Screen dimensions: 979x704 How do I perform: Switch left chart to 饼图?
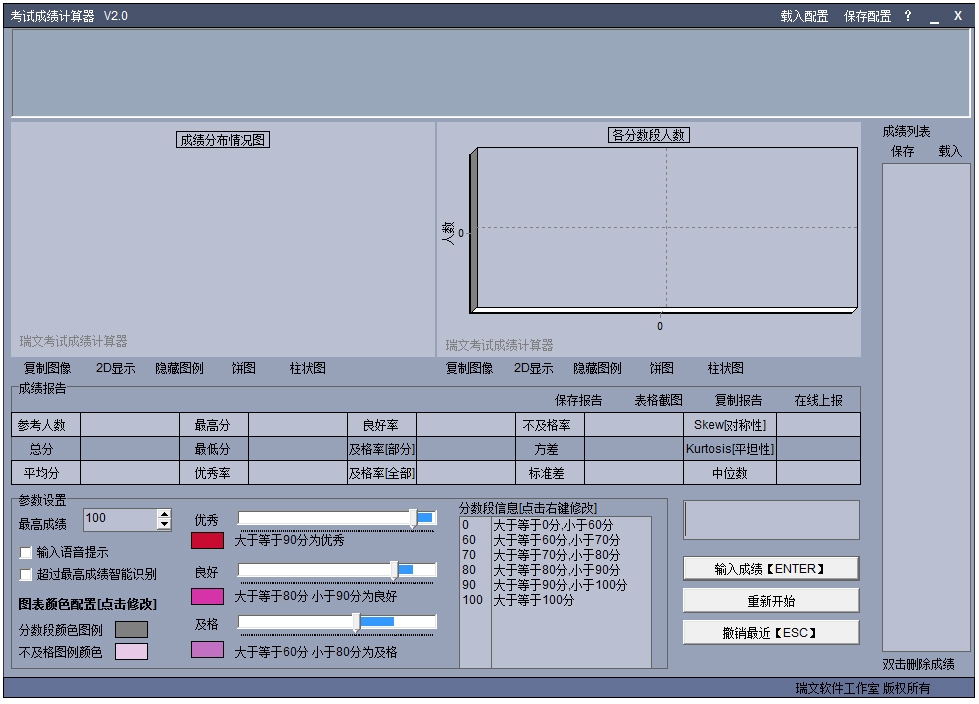coord(244,368)
